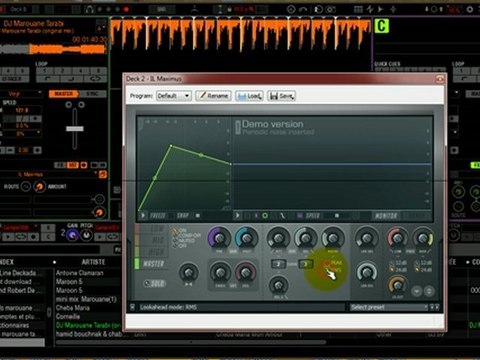Image resolution: width=480 pixels, height=360 pixels.
Task: Set band state to OFF
Action: point(180,245)
